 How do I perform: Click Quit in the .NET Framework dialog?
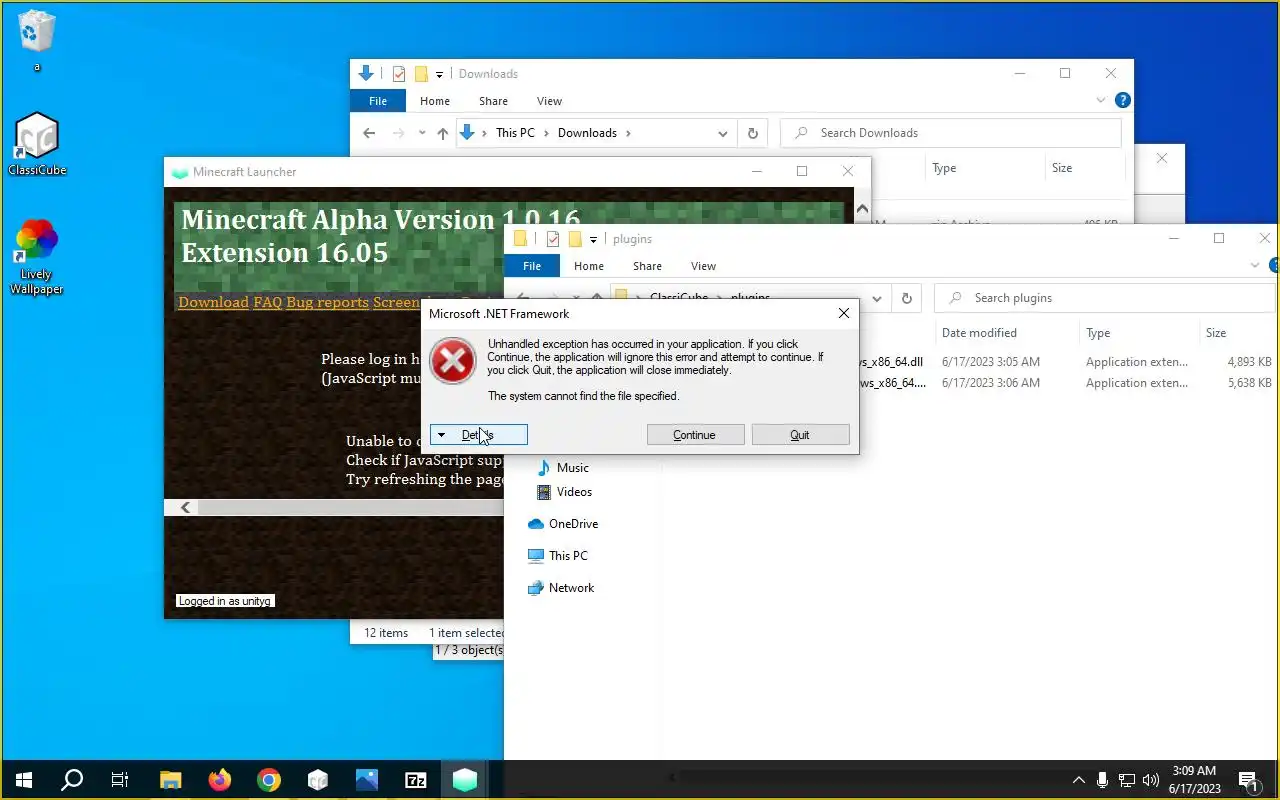[x=800, y=435]
